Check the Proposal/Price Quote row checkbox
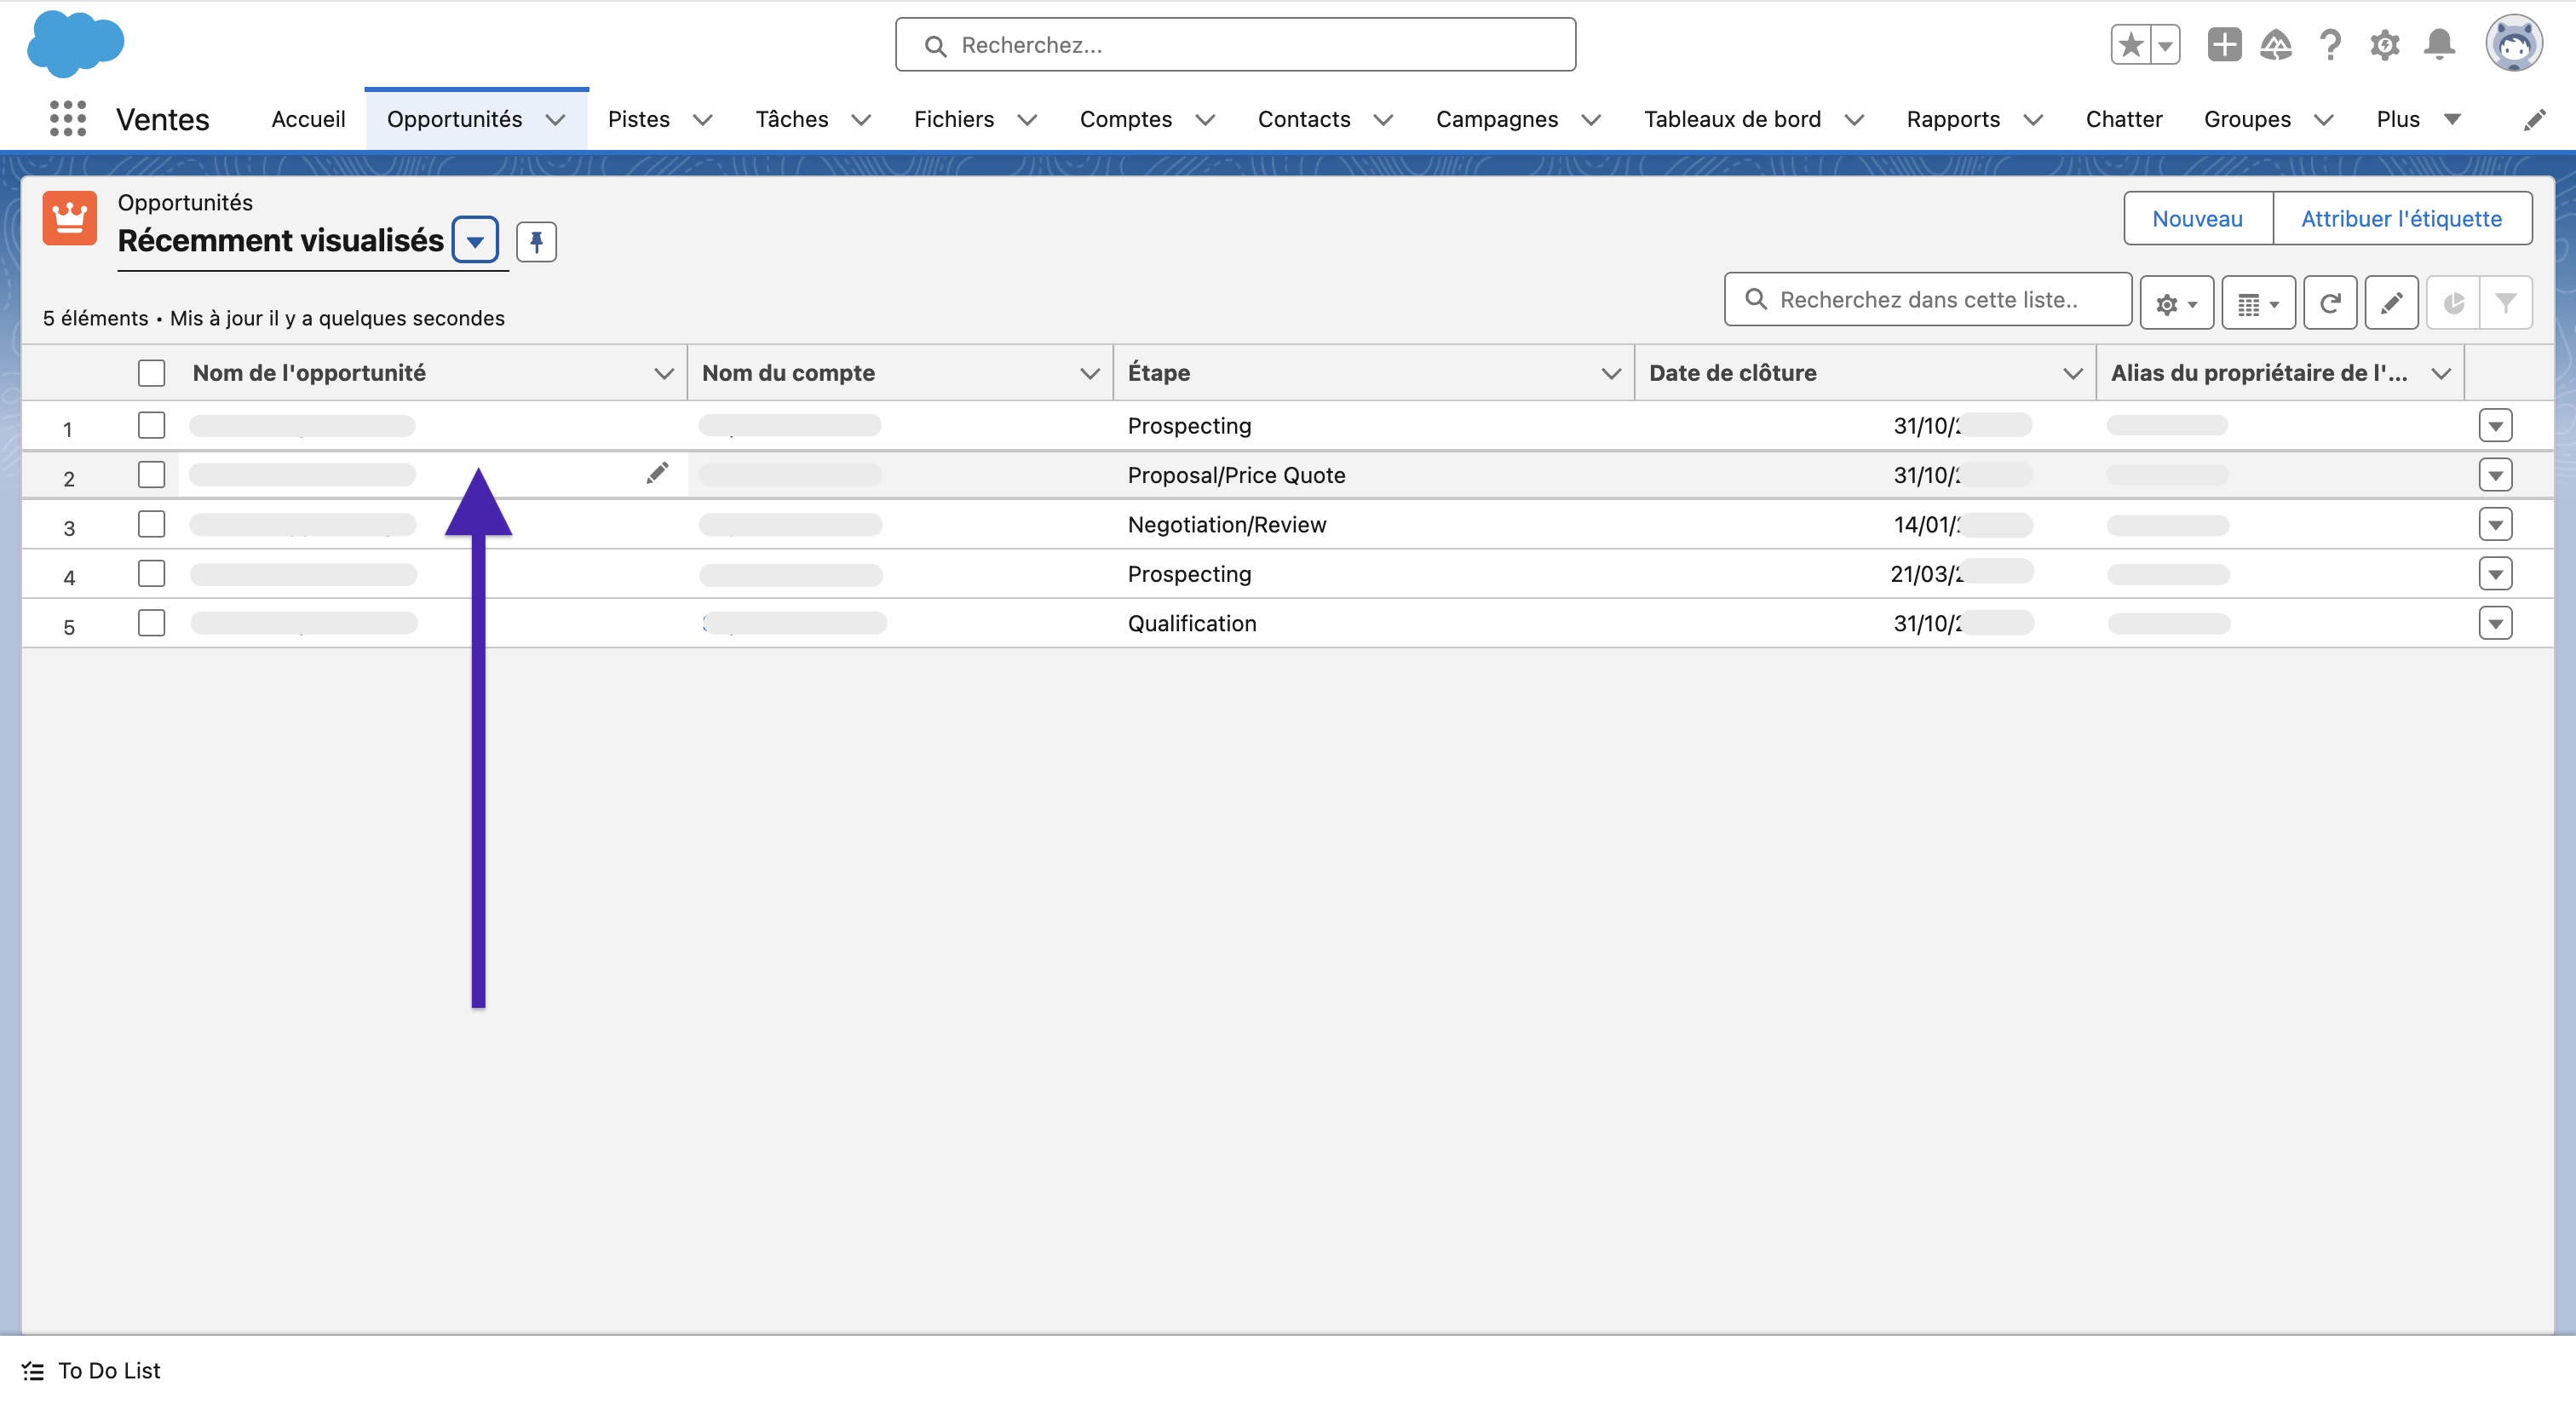 (x=151, y=474)
